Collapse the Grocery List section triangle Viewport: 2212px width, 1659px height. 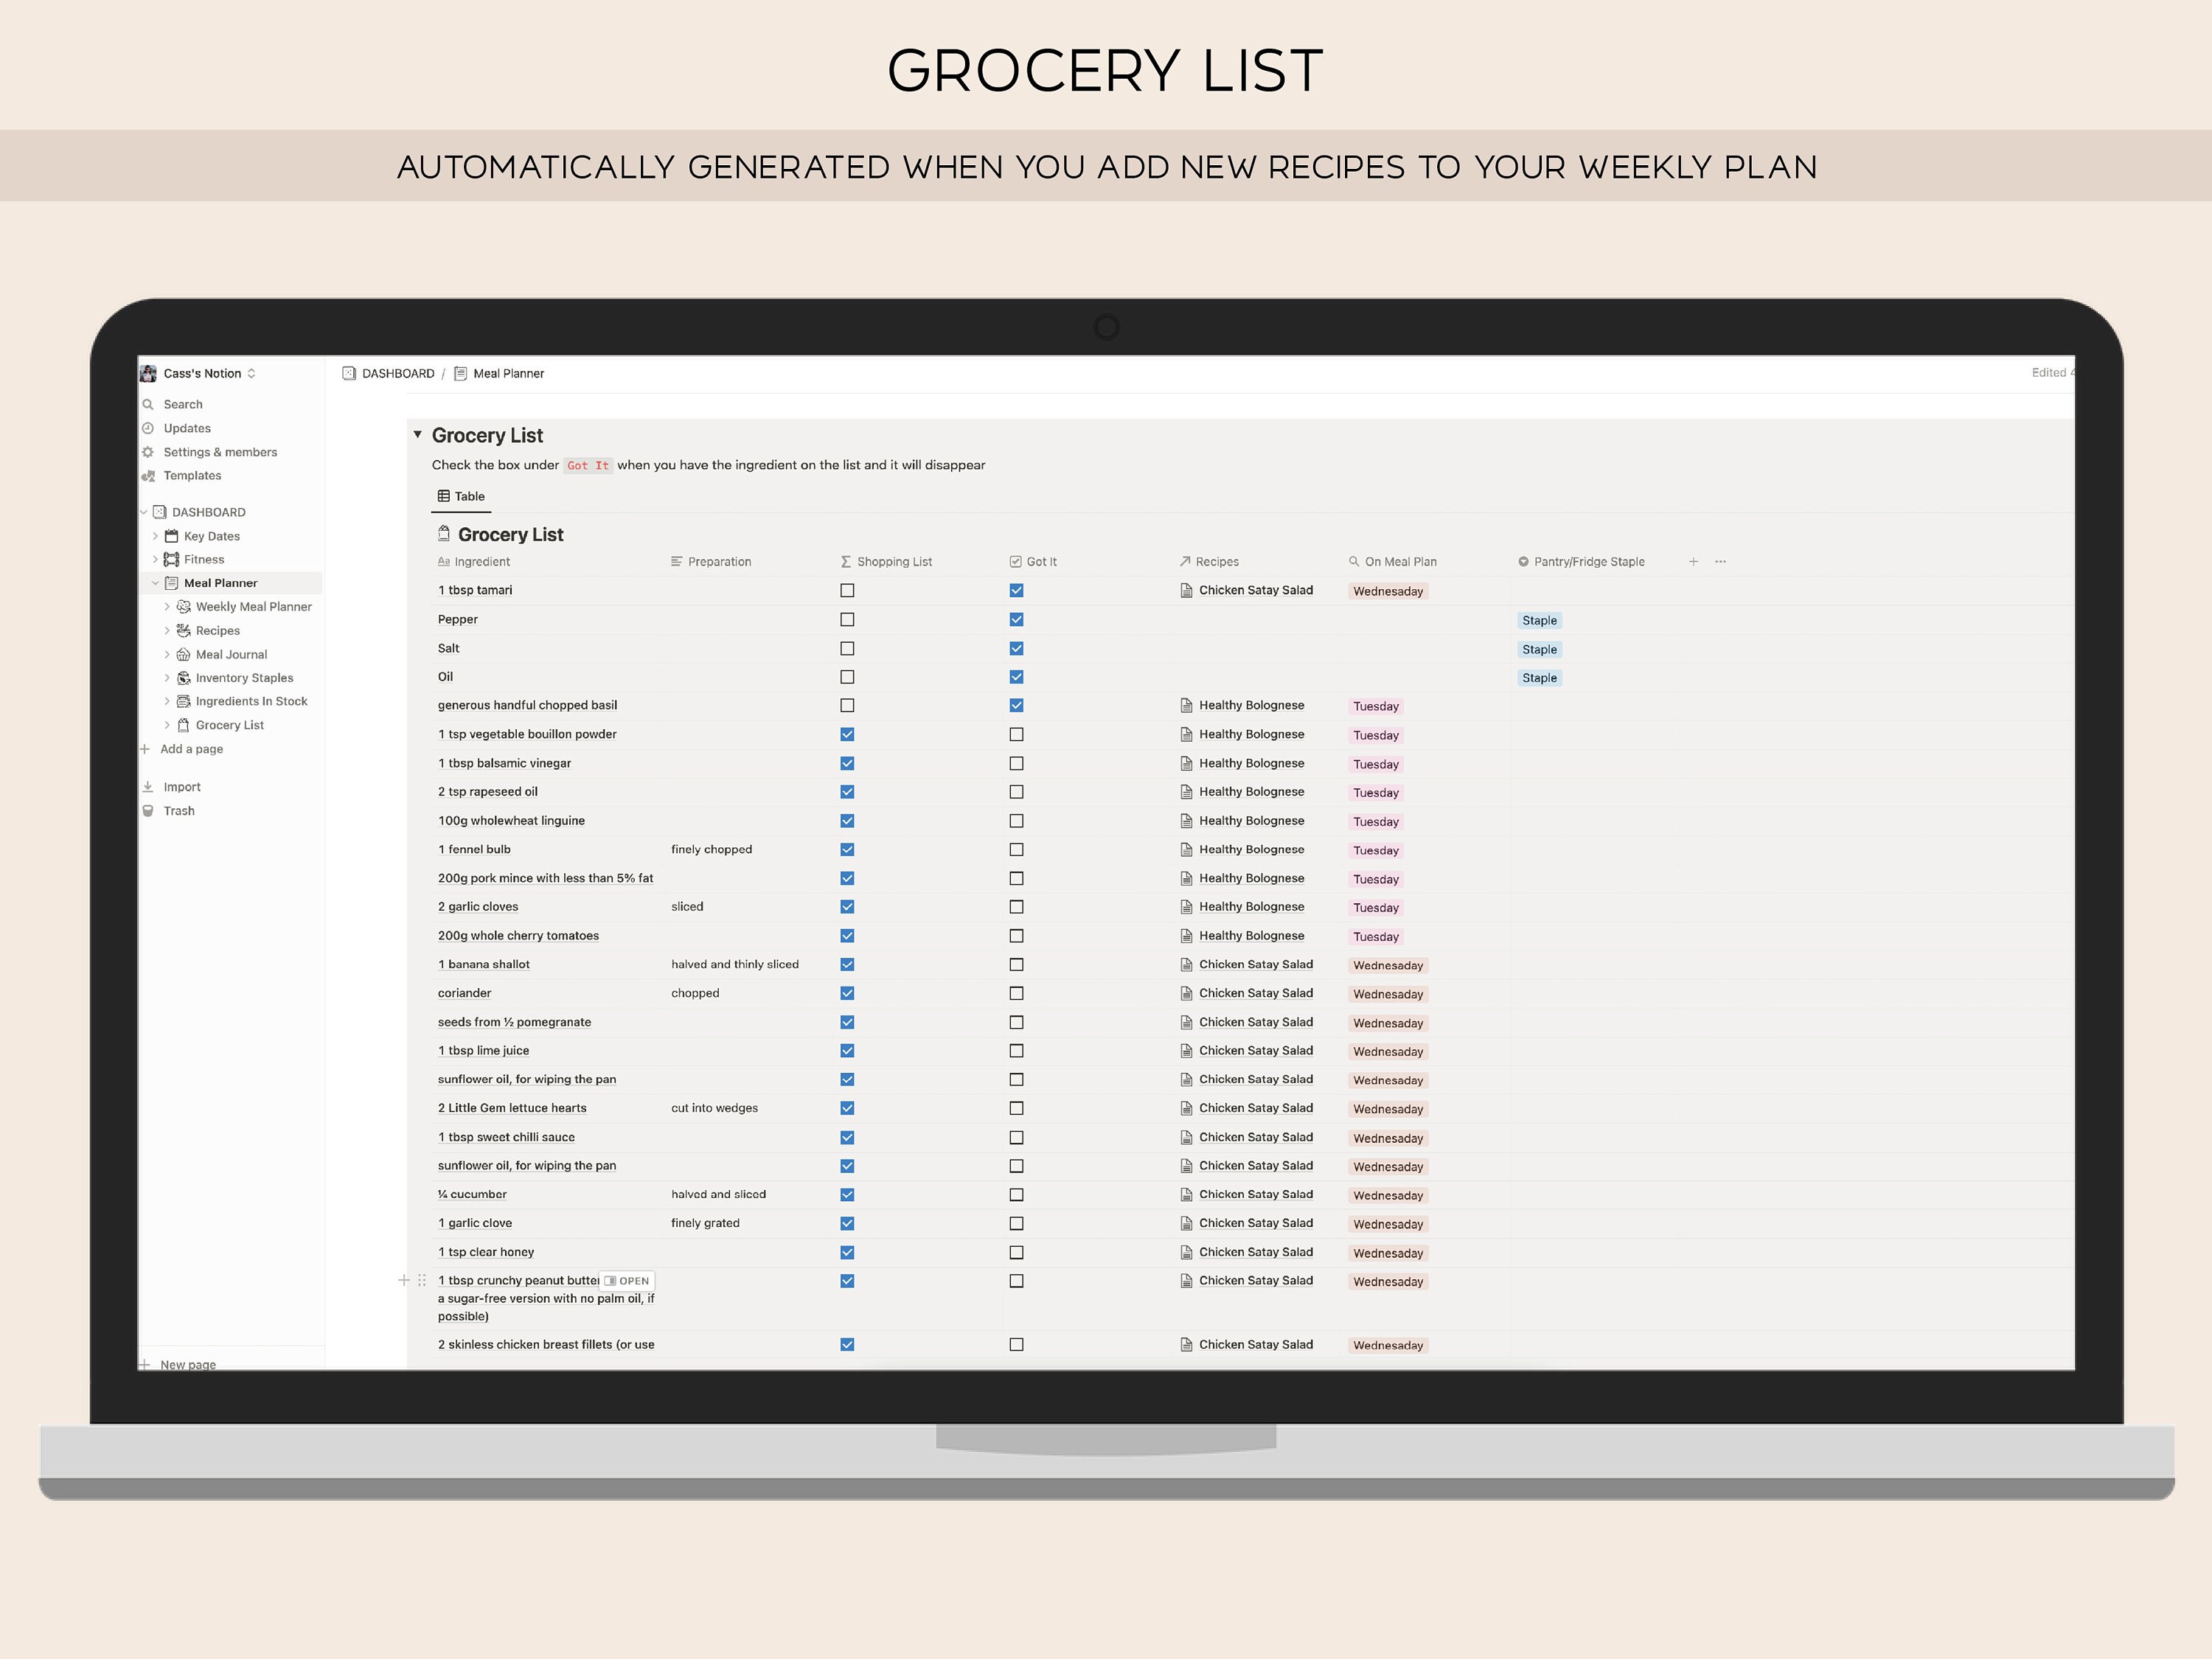coord(419,435)
